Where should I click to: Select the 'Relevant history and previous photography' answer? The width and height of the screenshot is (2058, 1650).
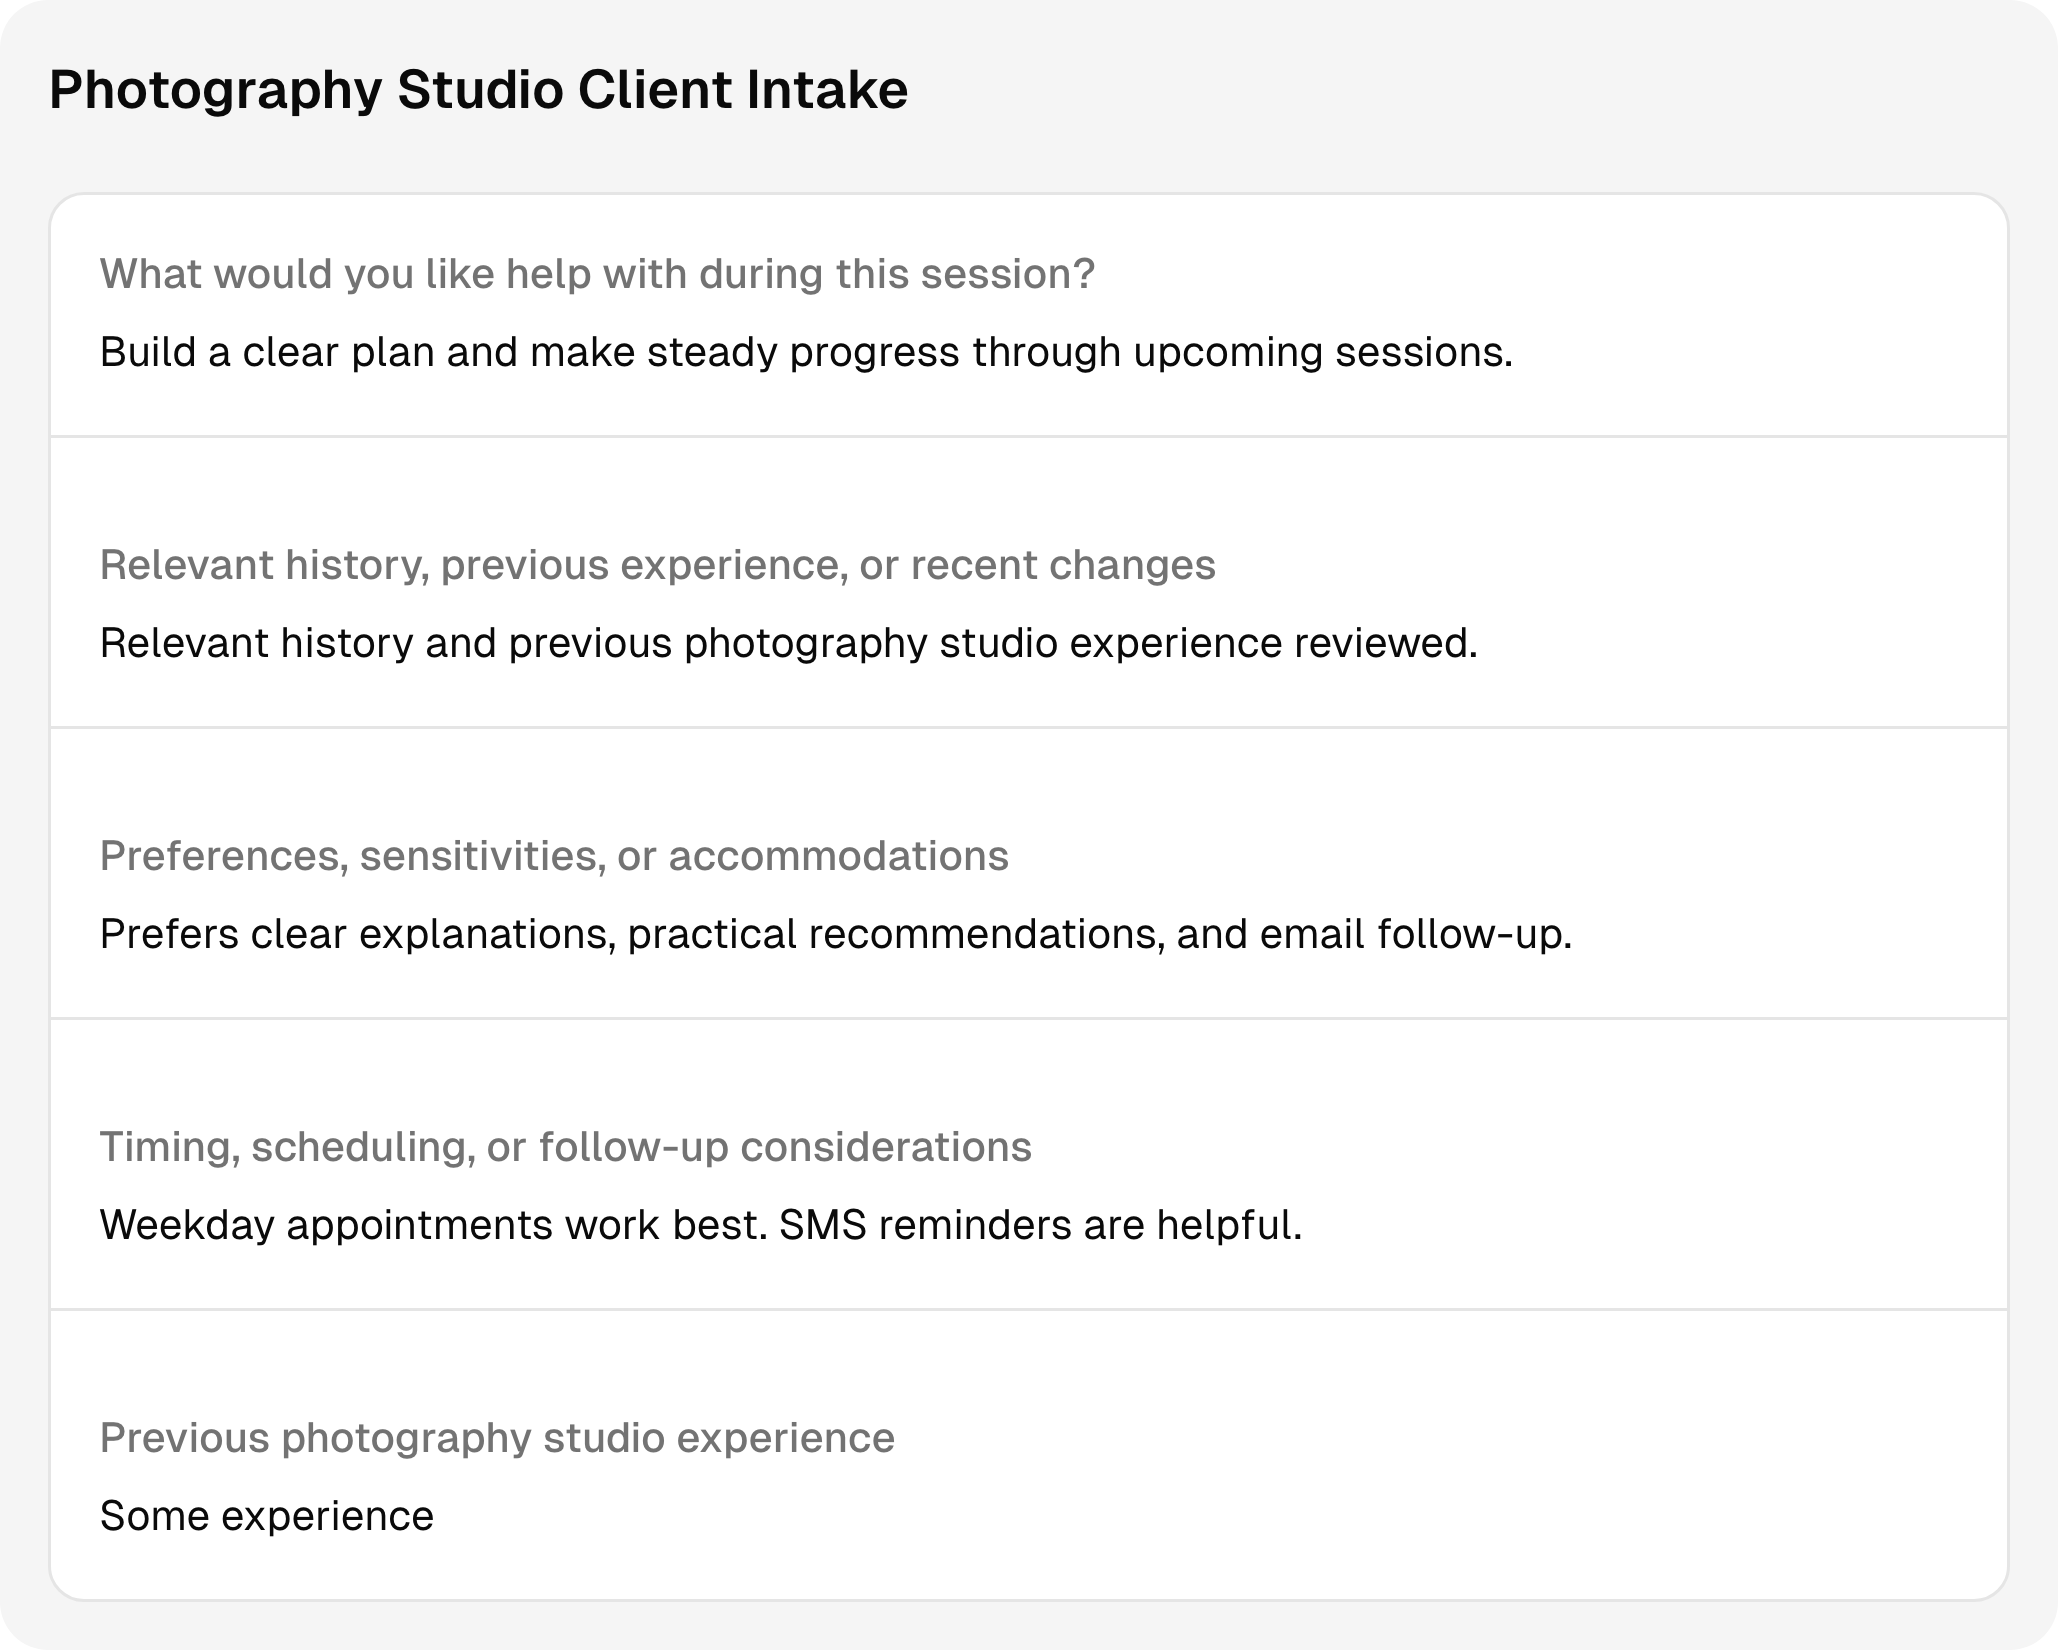(x=788, y=643)
